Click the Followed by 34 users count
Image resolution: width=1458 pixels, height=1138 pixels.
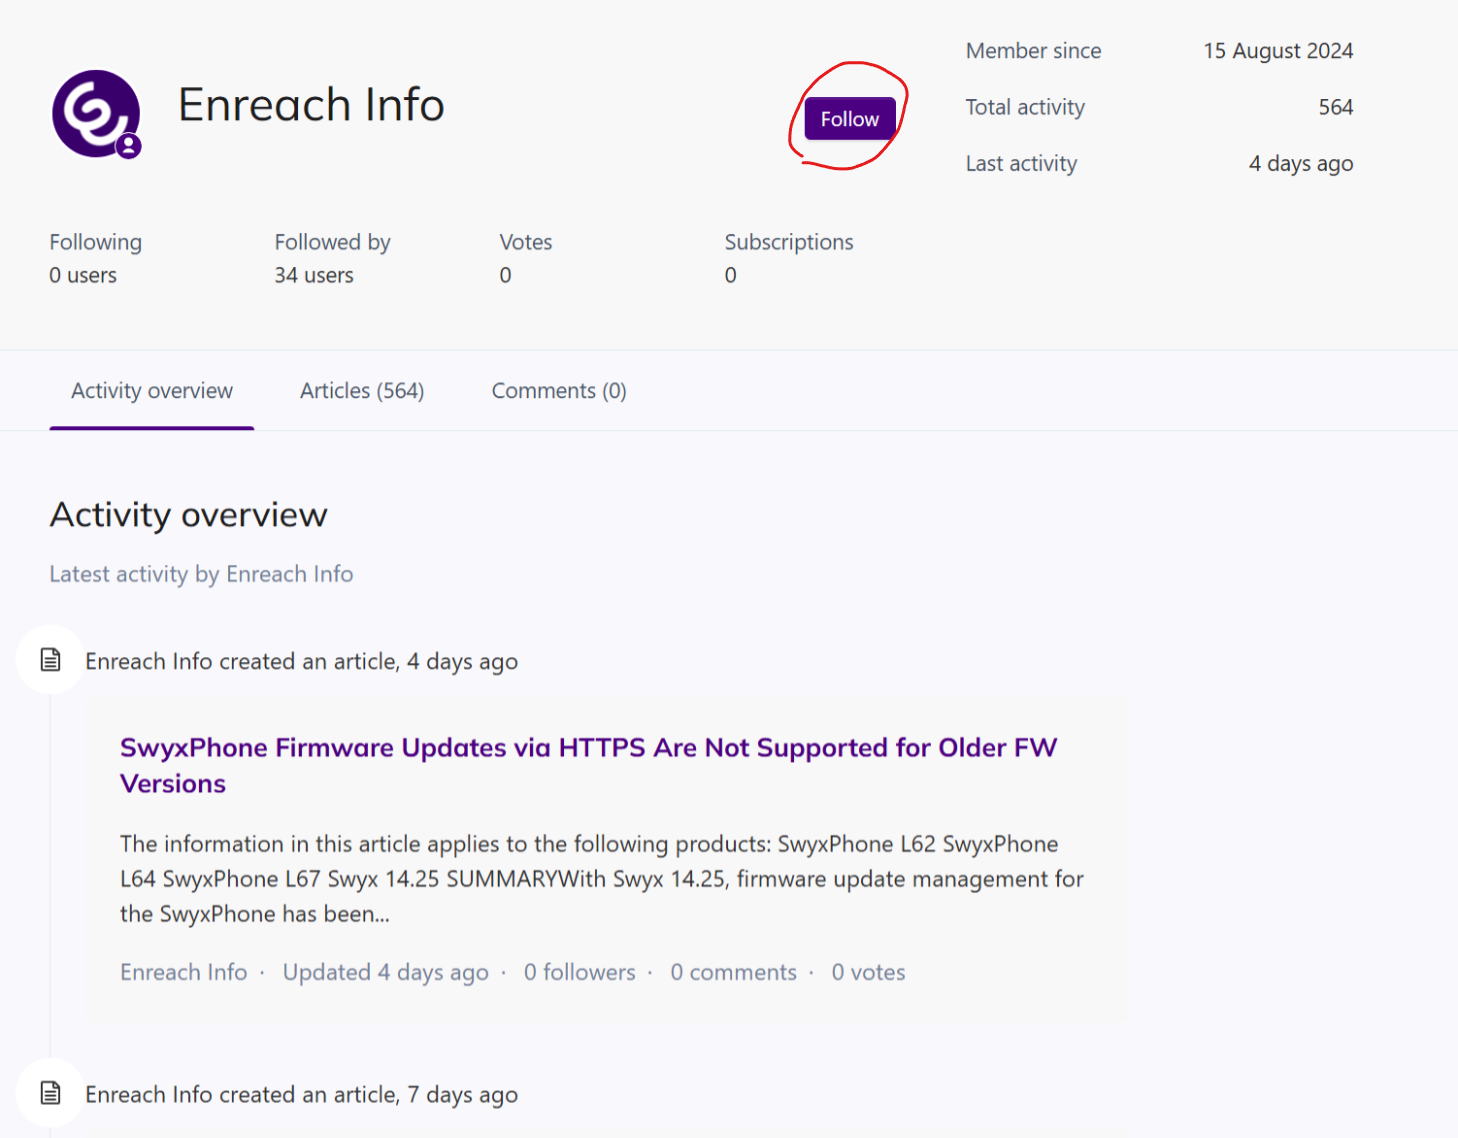tap(314, 275)
